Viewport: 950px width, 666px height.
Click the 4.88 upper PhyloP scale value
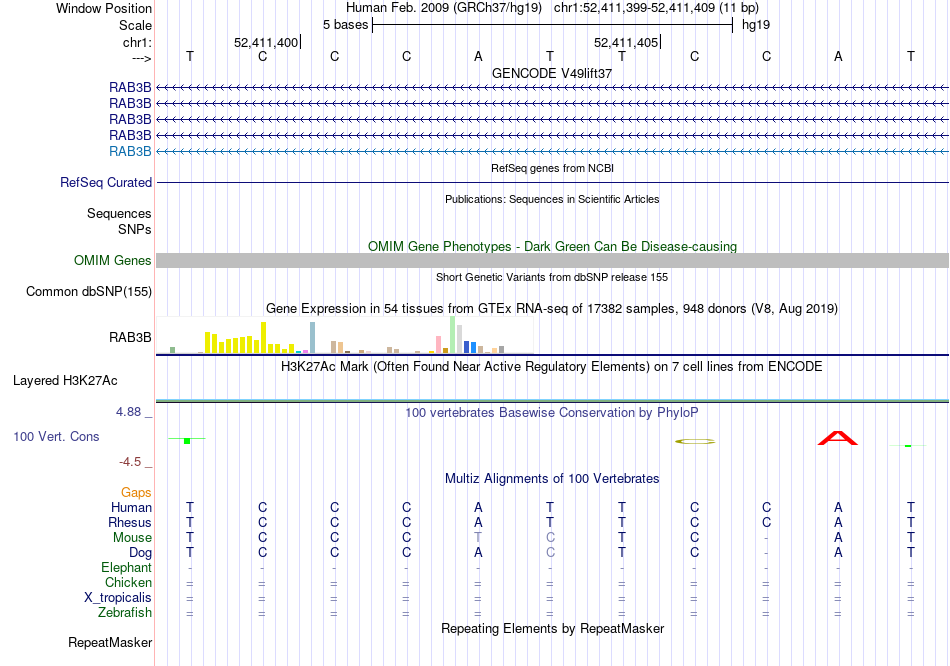point(128,412)
